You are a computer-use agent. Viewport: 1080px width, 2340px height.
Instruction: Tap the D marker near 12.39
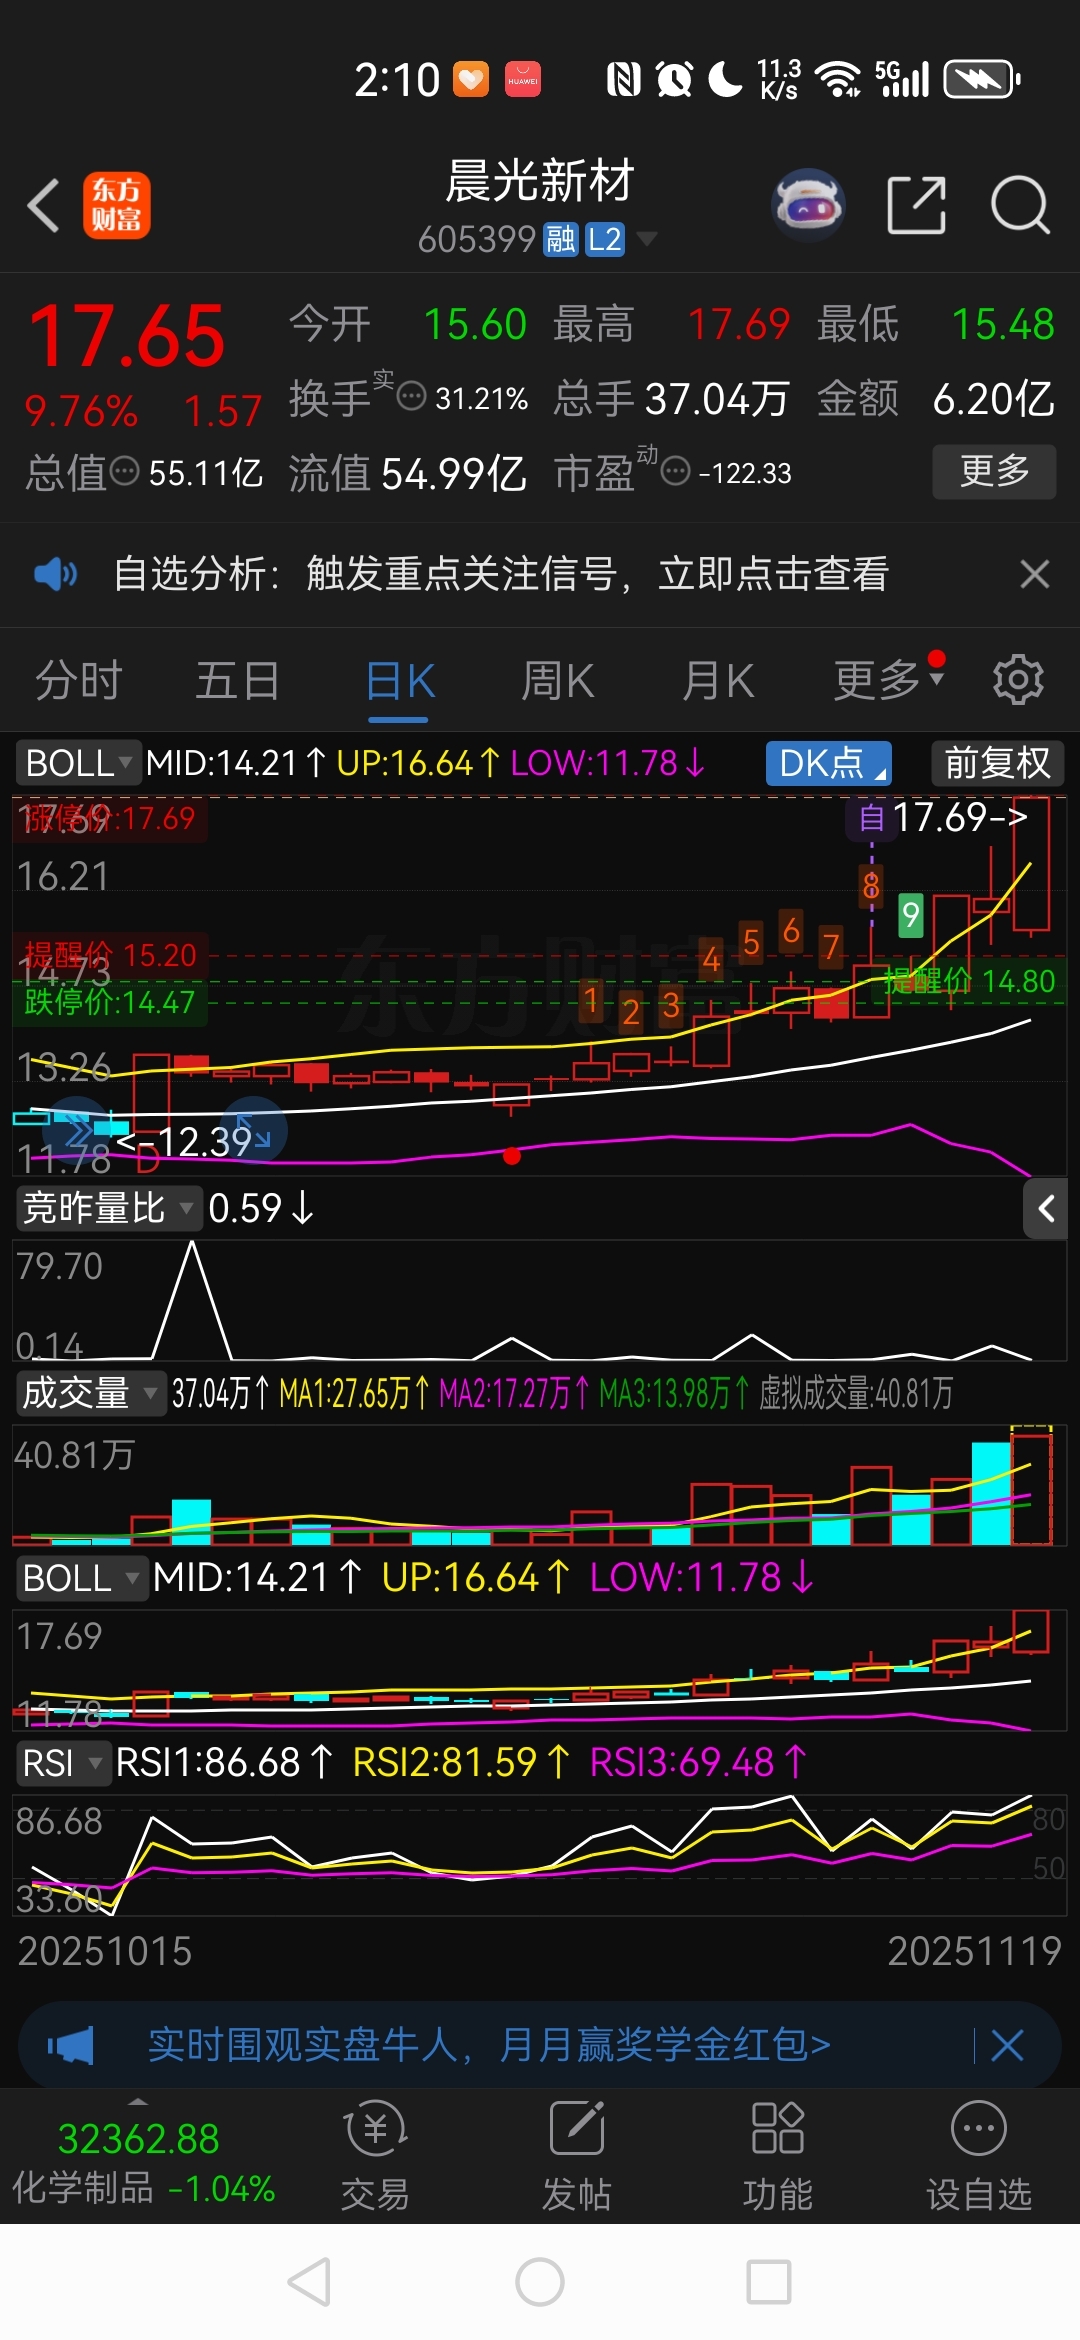pyautogui.click(x=148, y=1160)
